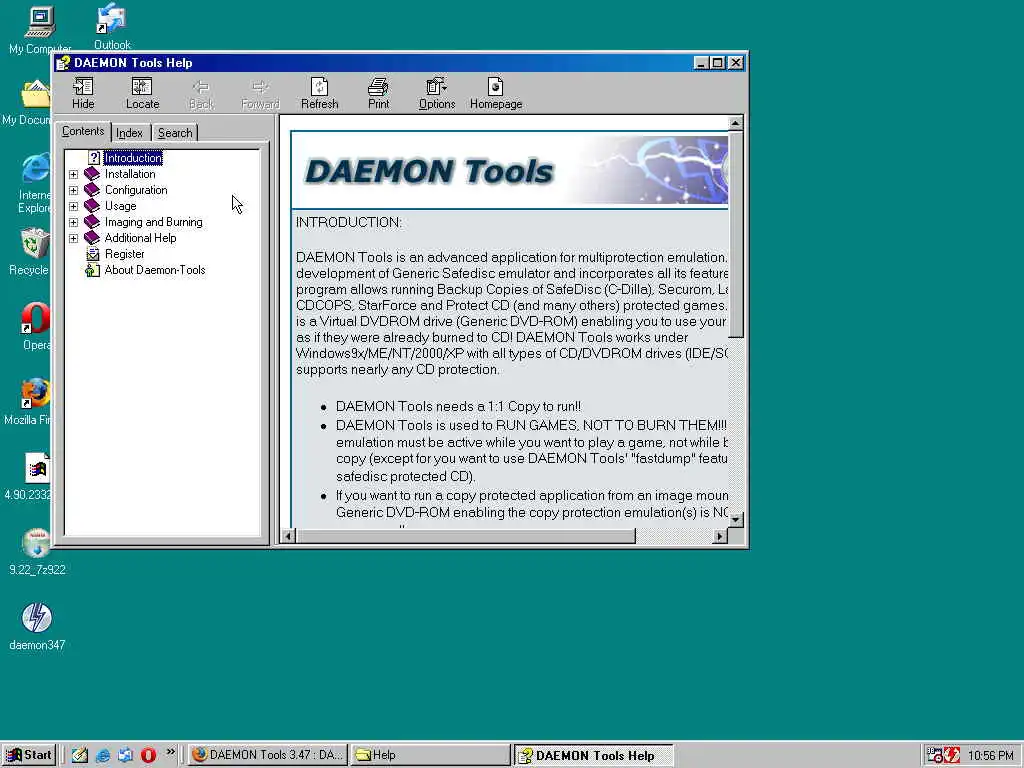Image resolution: width=1024 pixels, height=768 pixels.
Task: Click the Hide toolbar button
Action: click(x=83, y=93)
